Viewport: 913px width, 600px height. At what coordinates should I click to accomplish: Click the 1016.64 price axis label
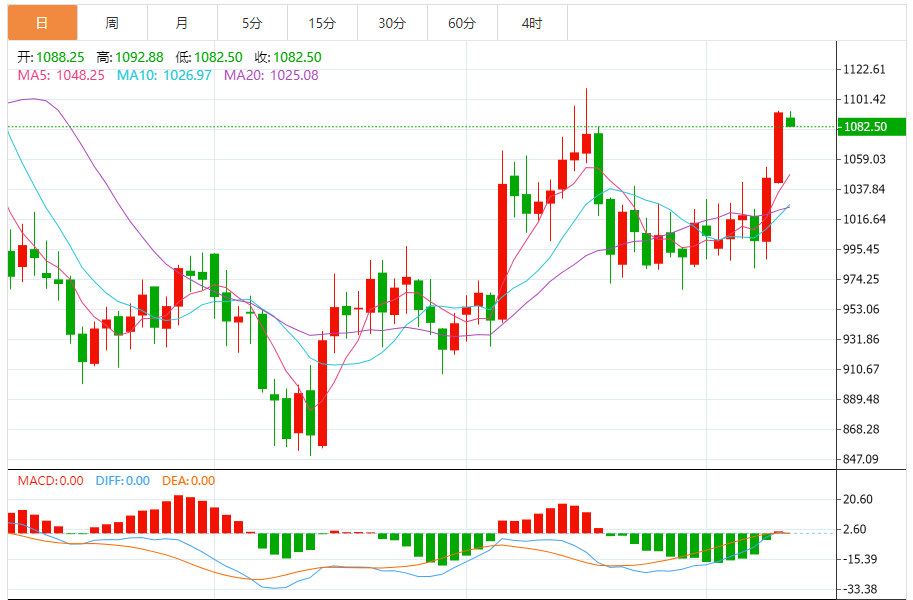point(864,219)
